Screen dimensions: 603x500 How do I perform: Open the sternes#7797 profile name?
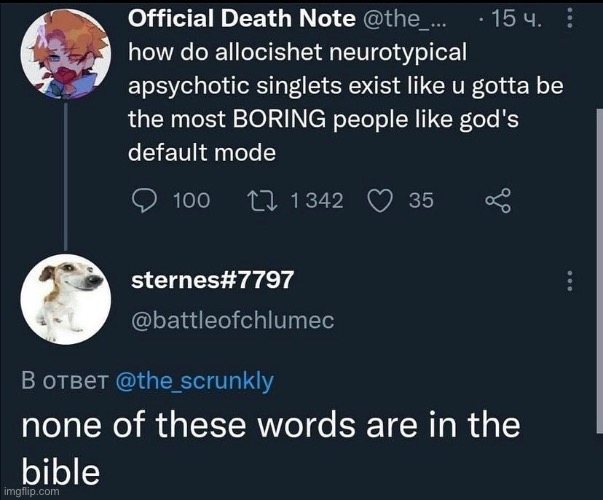[x=213, y=280]
